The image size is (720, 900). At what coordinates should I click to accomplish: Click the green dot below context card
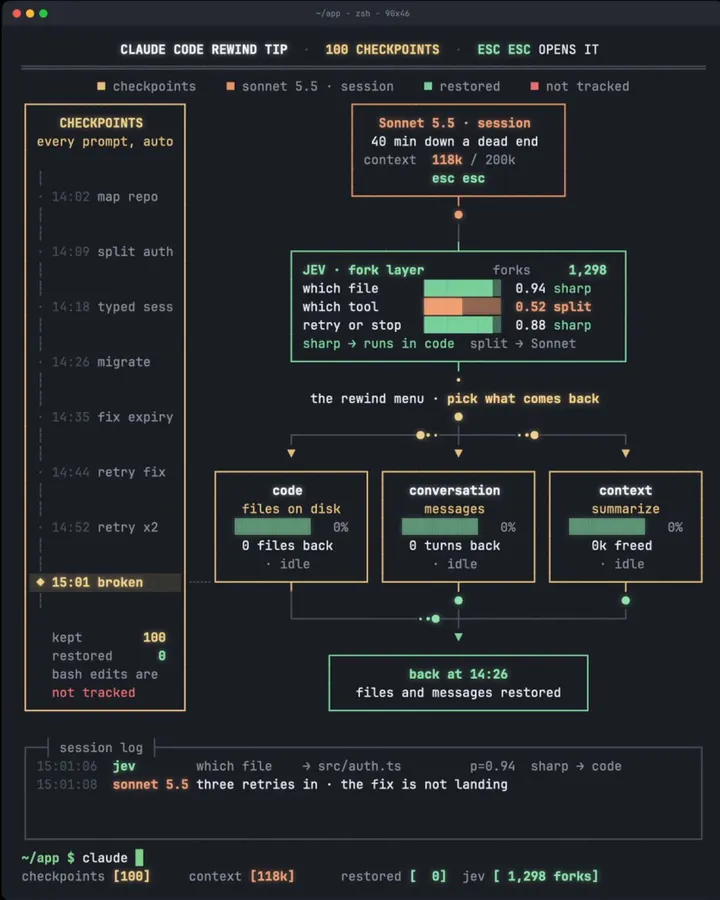click(x=625, y=600)
